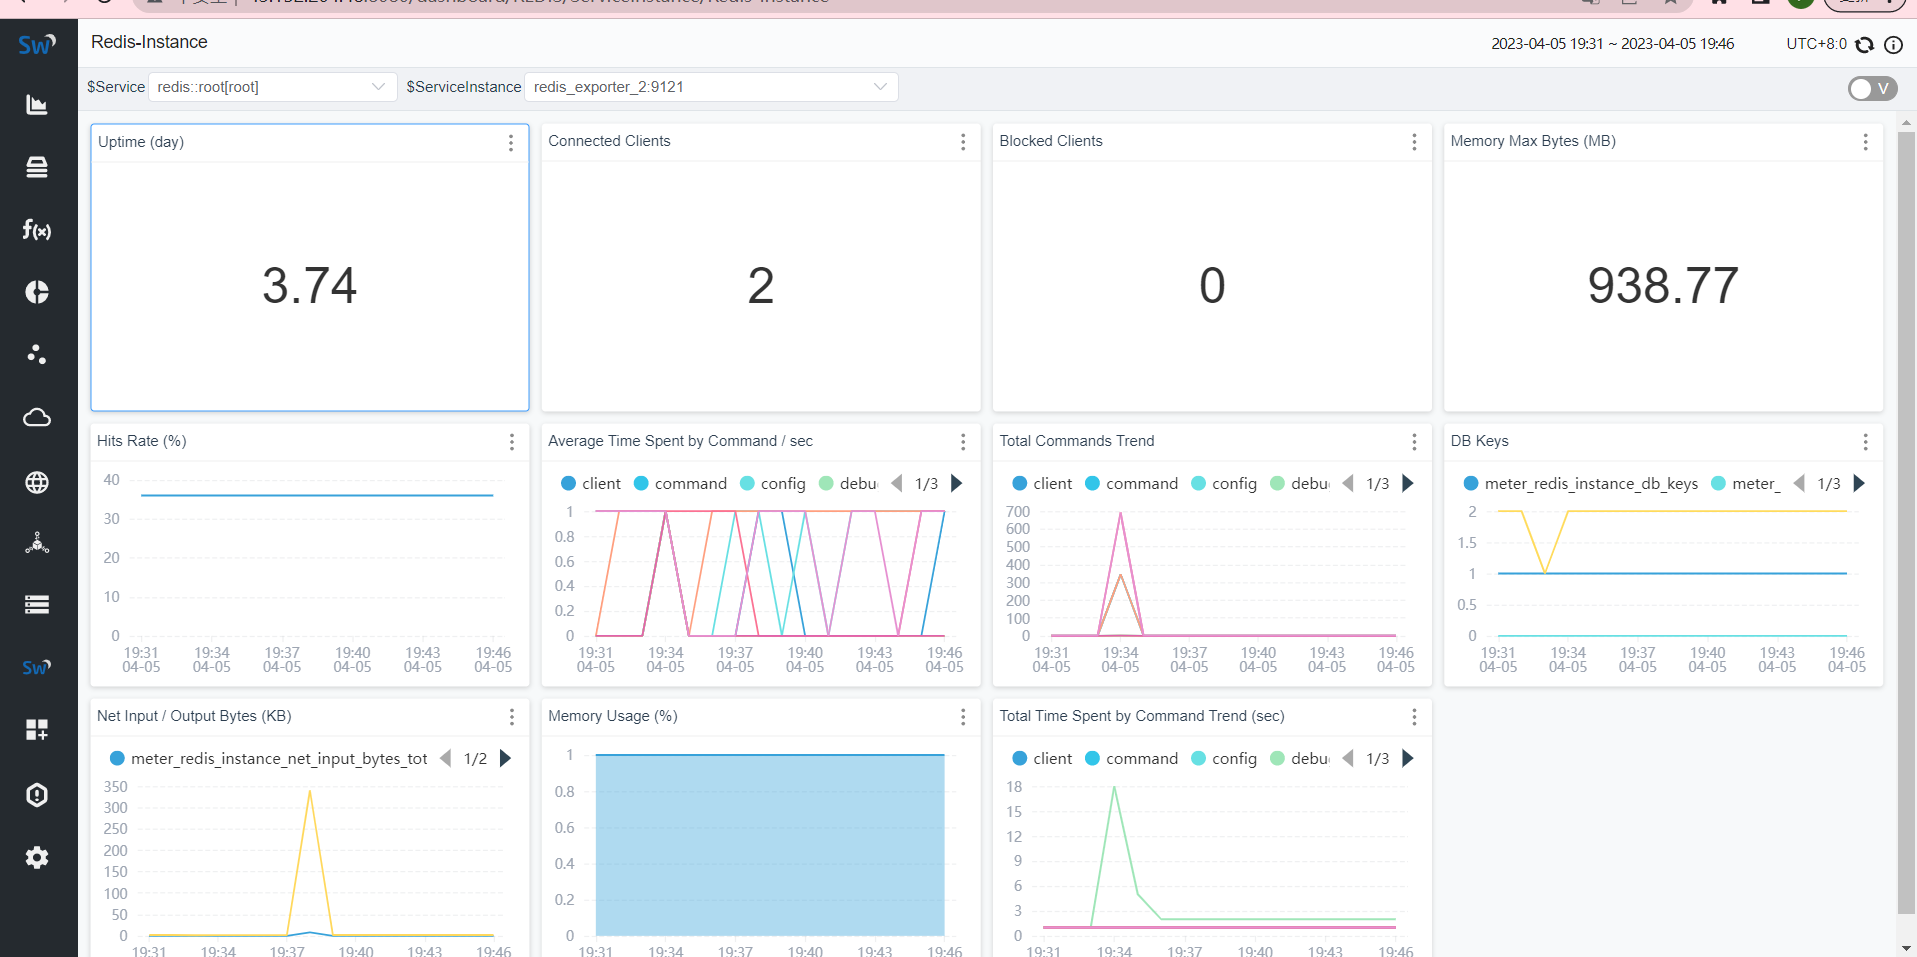Next legend page in Average Time Spent chart

coord(956,483)
